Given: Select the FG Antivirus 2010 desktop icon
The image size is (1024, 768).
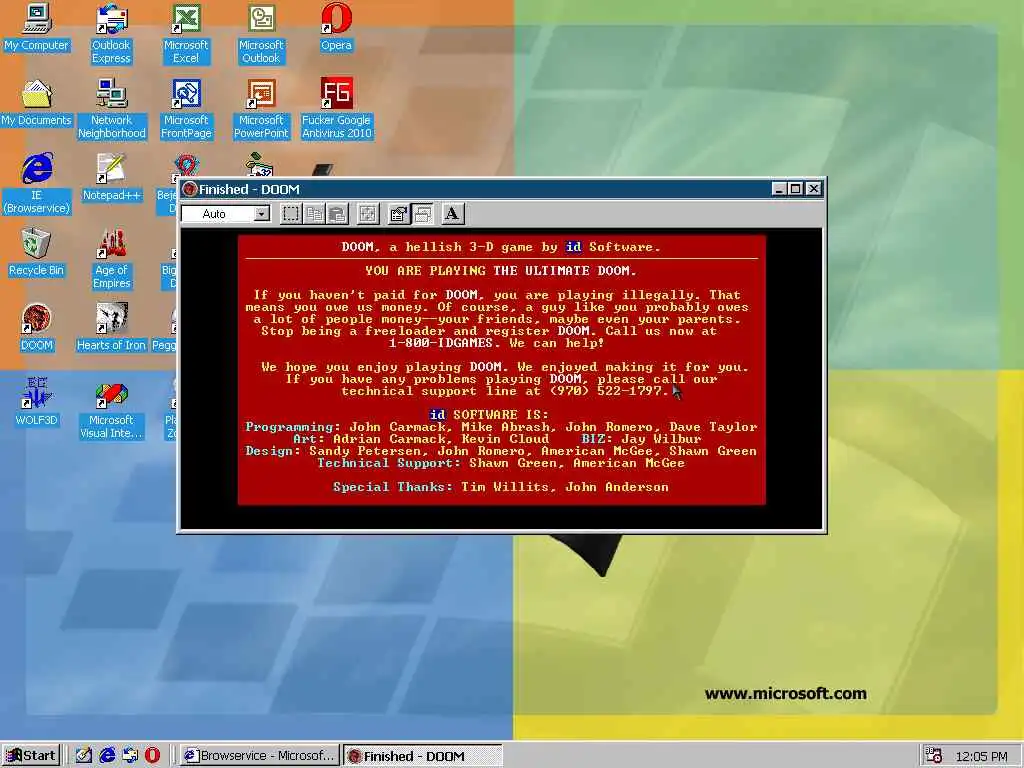Looking at the screenshot, I should (x=336, y=108).
